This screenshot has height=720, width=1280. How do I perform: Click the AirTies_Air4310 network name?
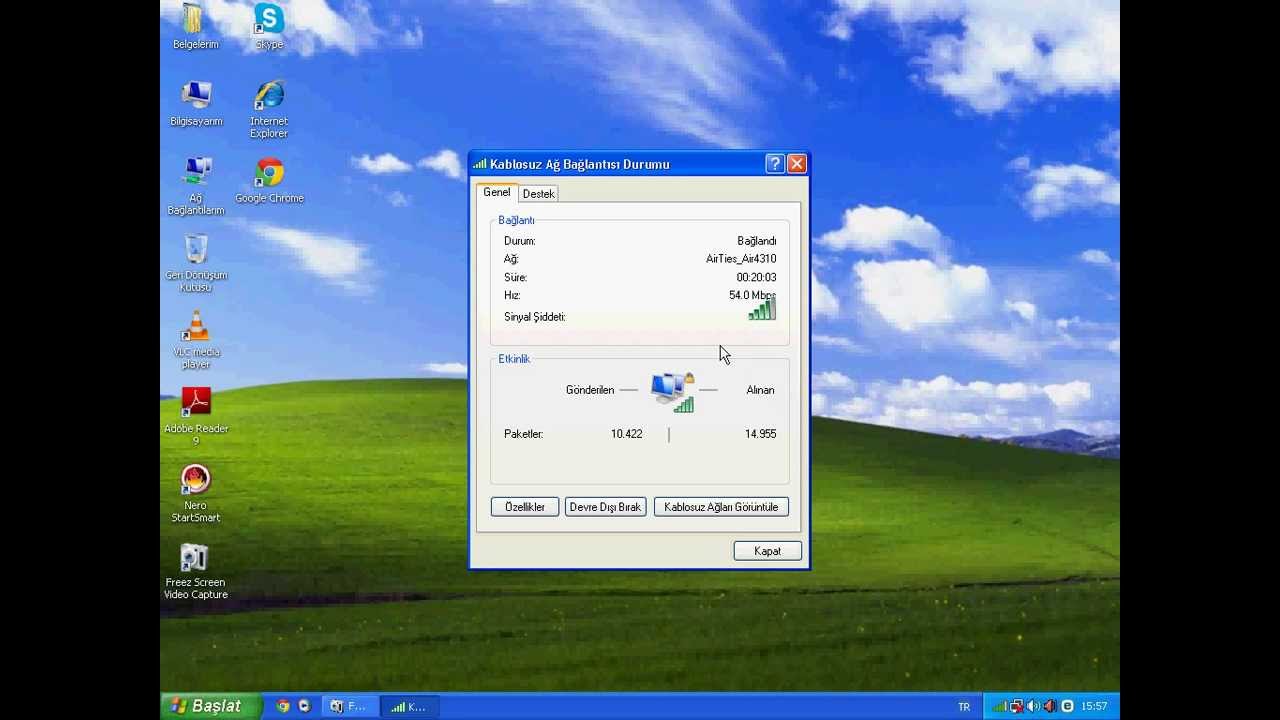tap(741, 259)
